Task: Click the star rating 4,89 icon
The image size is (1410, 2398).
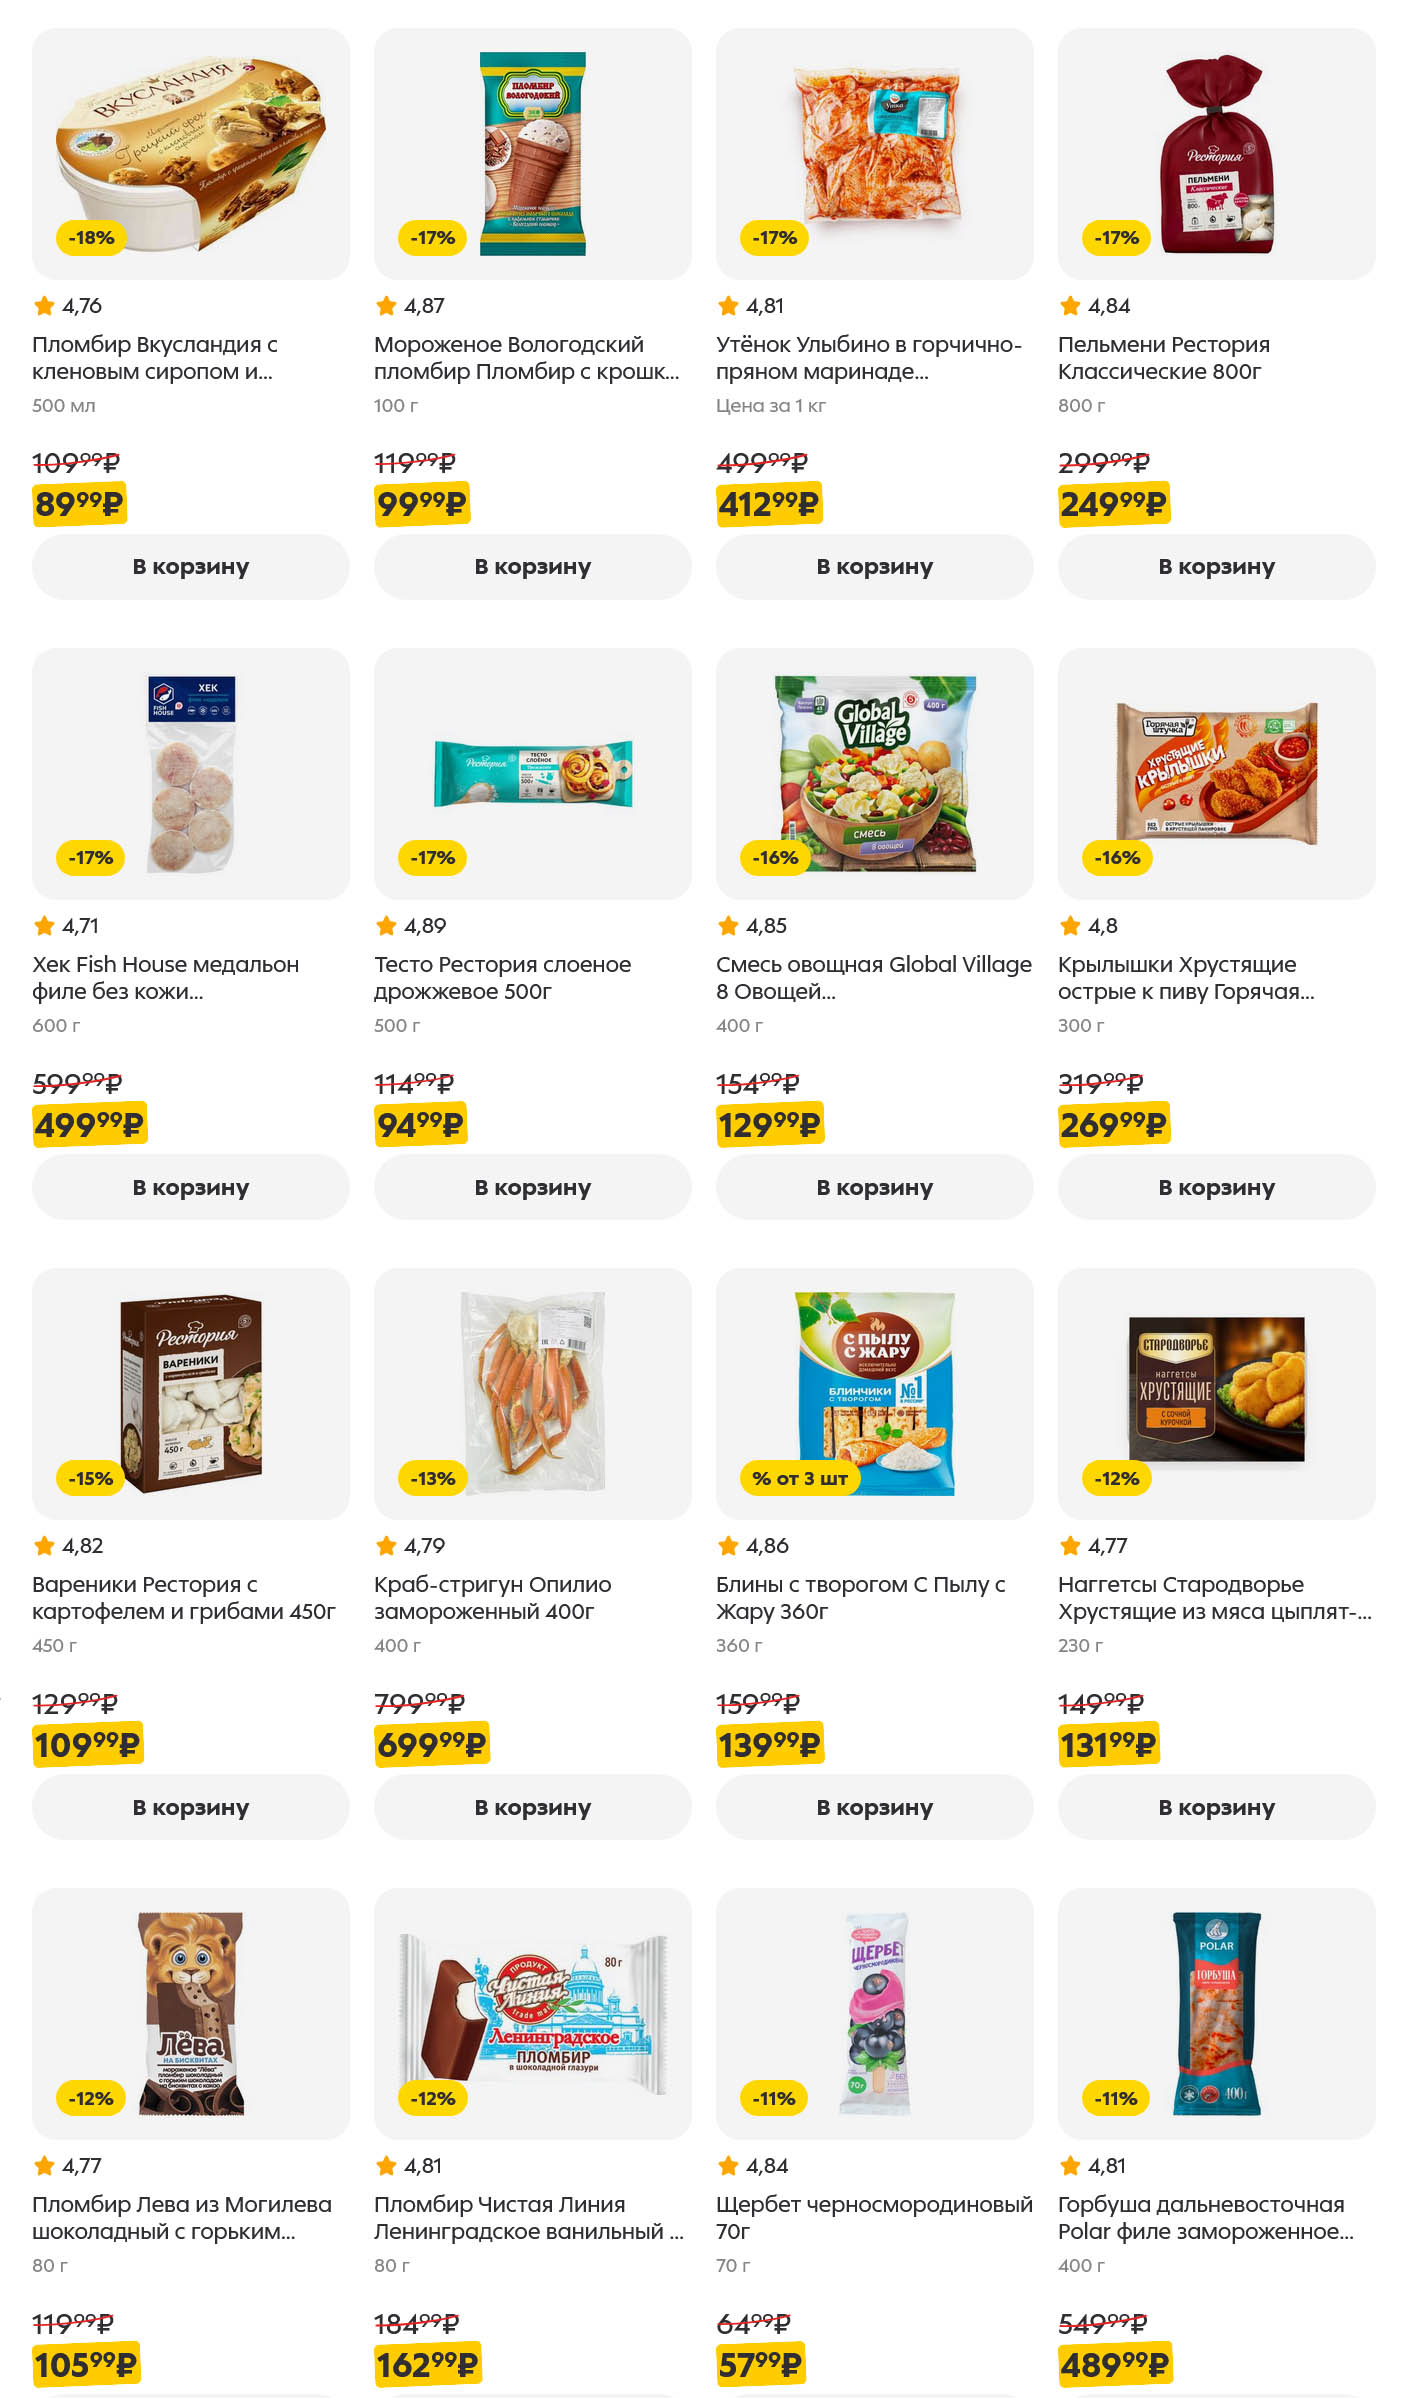Action: click(386, 926)
